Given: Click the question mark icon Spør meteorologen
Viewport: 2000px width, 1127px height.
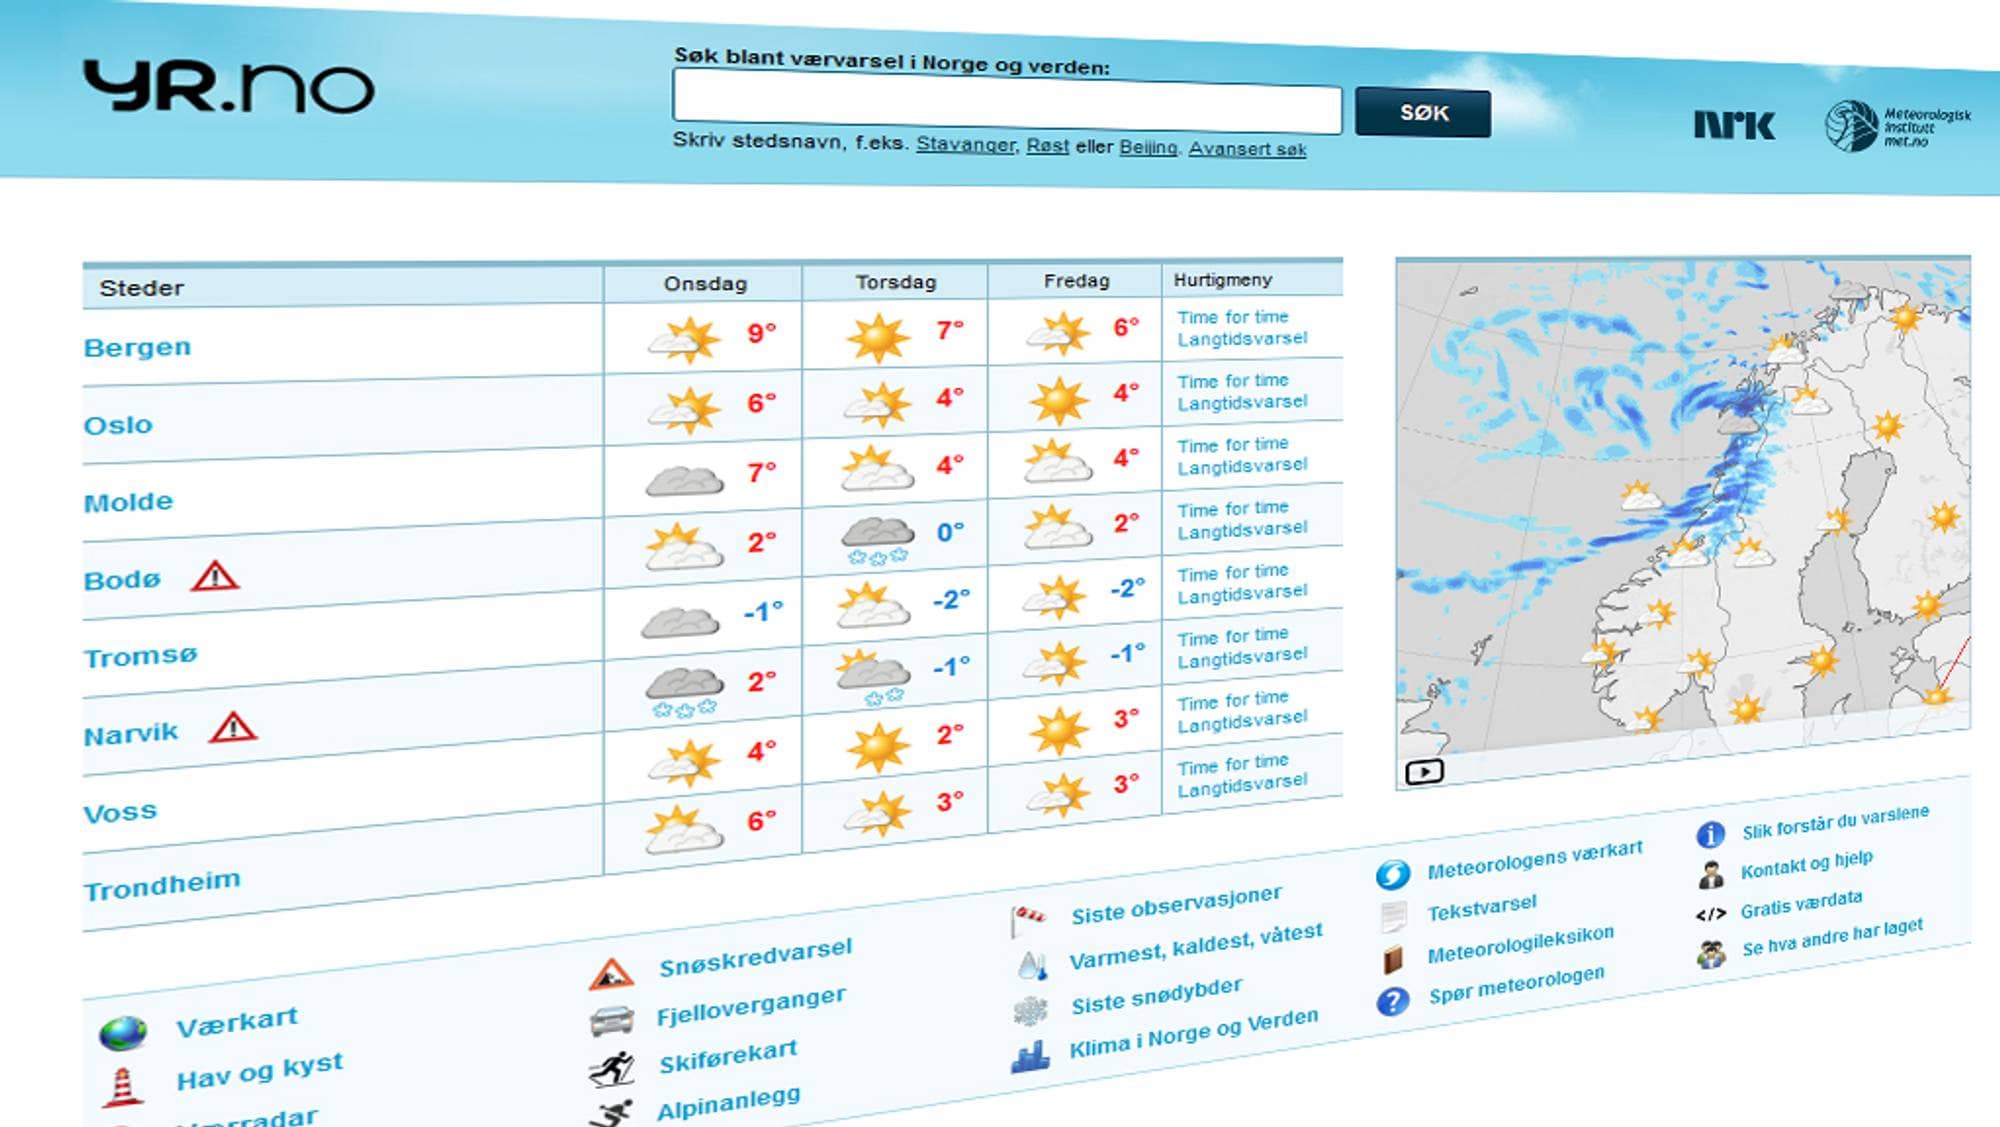Looking at the screenshot, I should click(x=1392, y=1001).
